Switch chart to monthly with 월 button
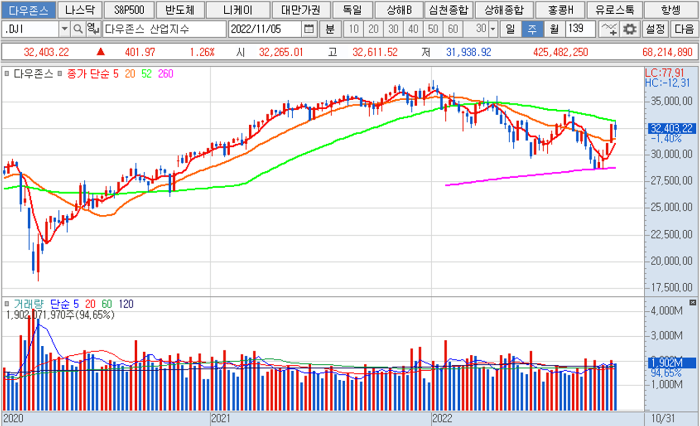This screenshot has height=426, width=700. coord(554,29)
